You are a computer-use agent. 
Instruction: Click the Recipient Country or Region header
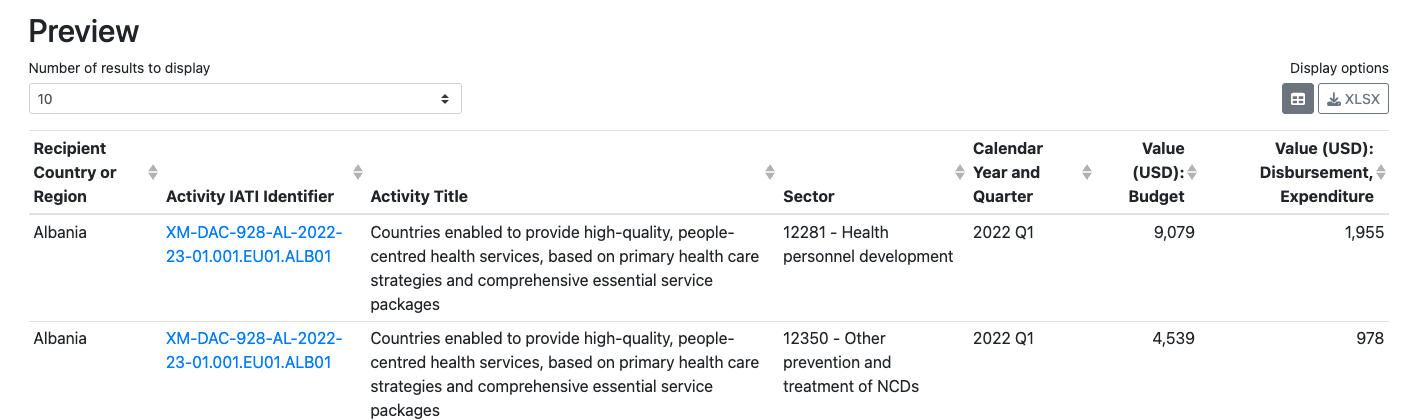(75, 172)
